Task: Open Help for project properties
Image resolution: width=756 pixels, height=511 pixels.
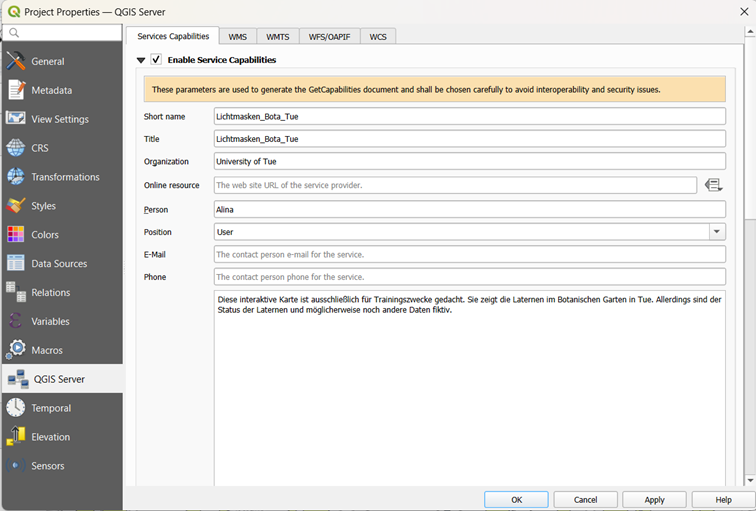Action: pos(723,500)
